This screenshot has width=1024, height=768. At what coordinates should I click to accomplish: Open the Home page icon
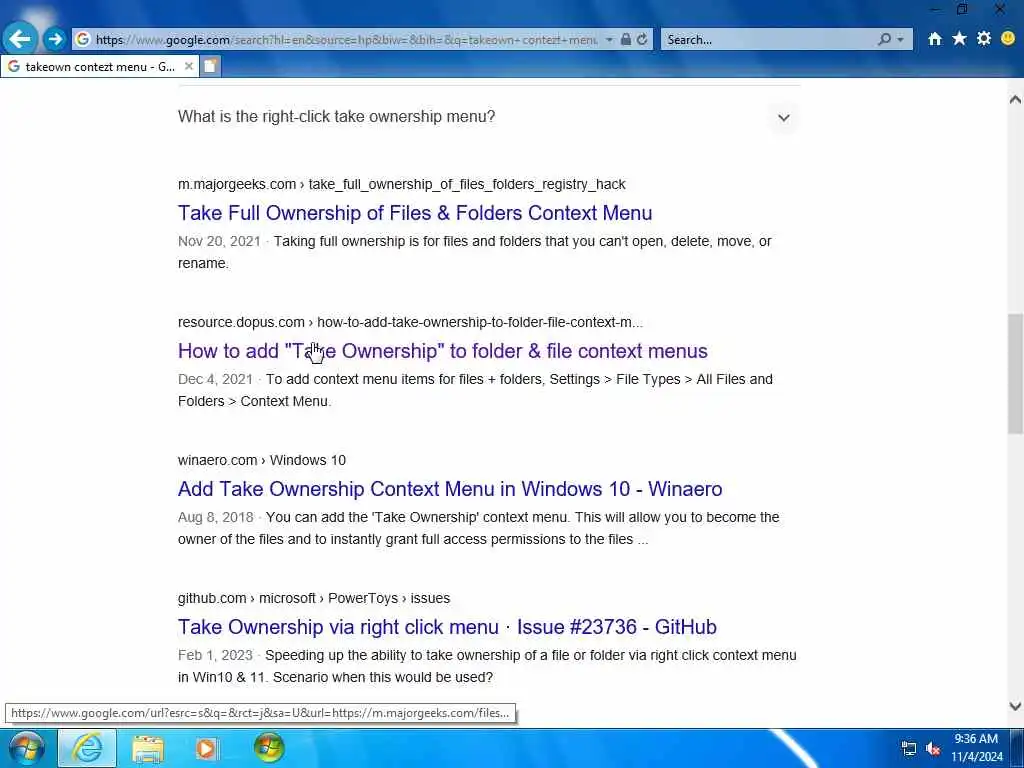(935, 39)
